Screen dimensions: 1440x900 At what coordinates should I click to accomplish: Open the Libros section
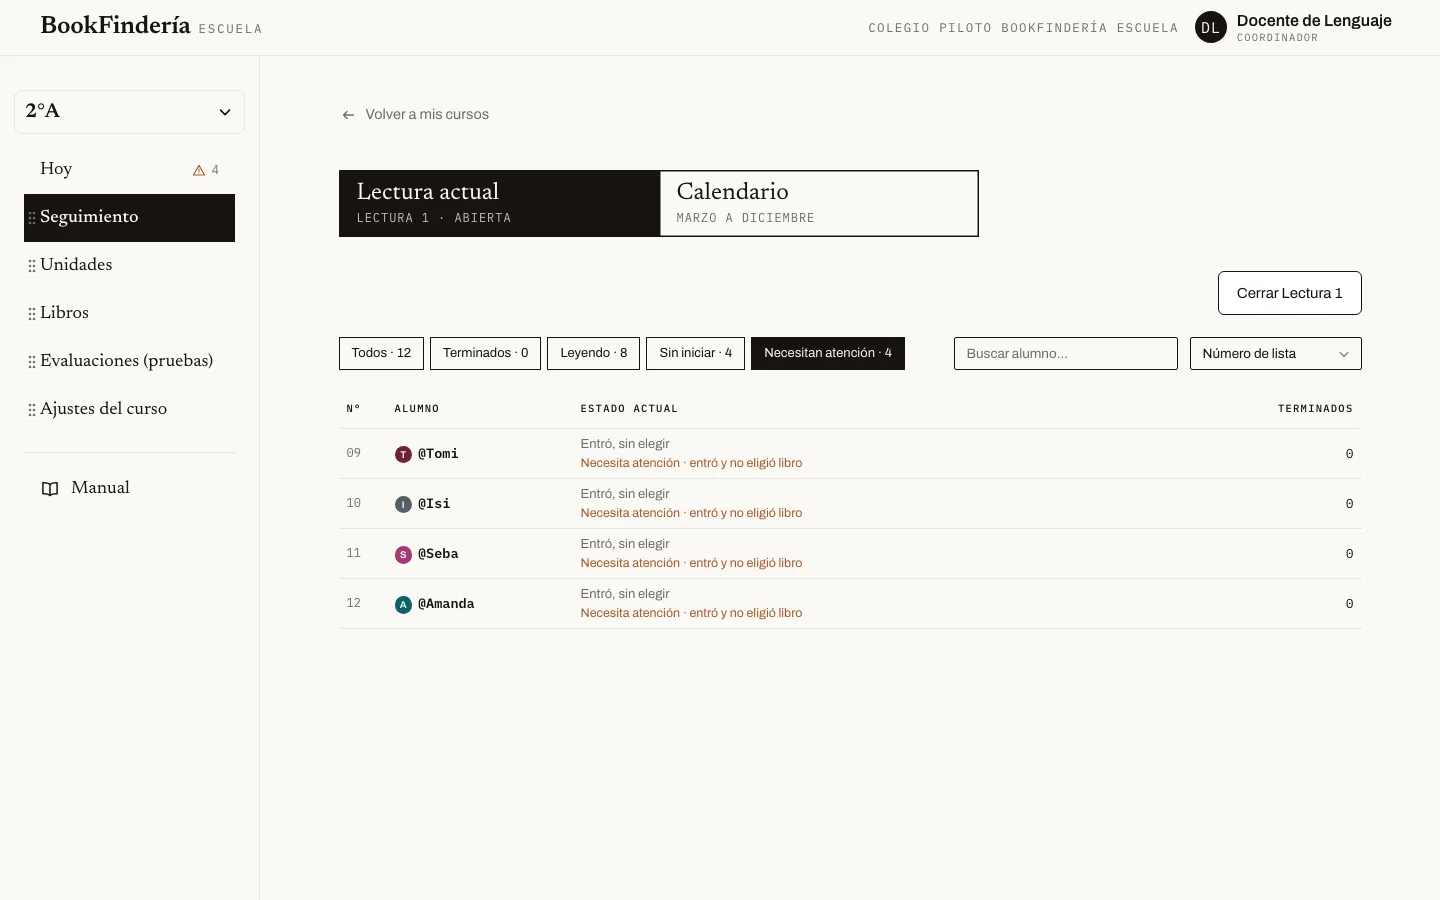[129, 313]
